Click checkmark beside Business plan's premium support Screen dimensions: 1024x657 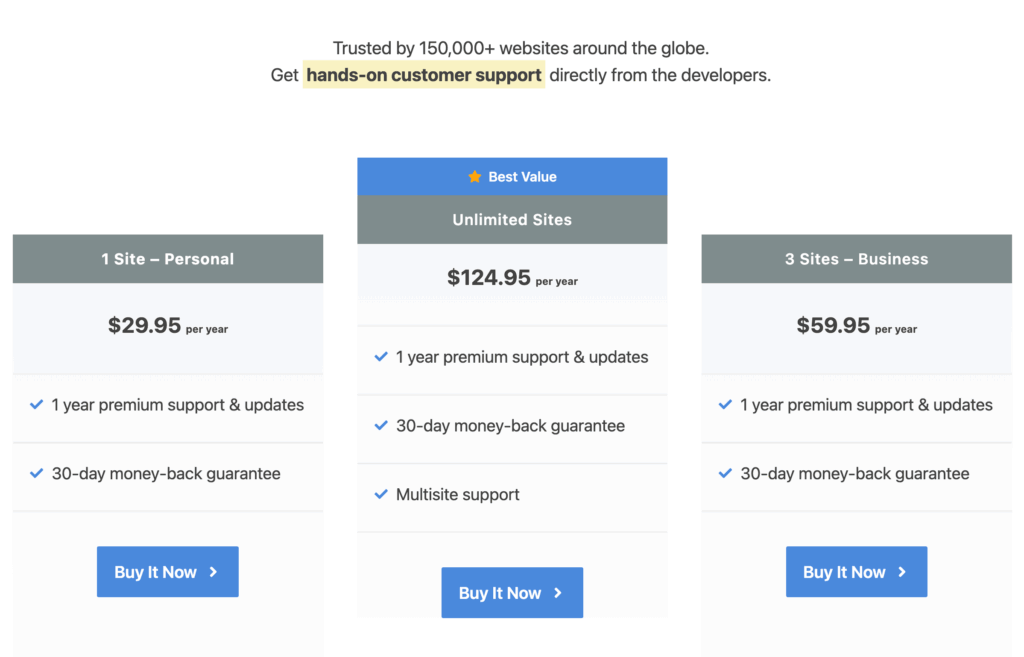pyautogui.click(x=726, y=405)
